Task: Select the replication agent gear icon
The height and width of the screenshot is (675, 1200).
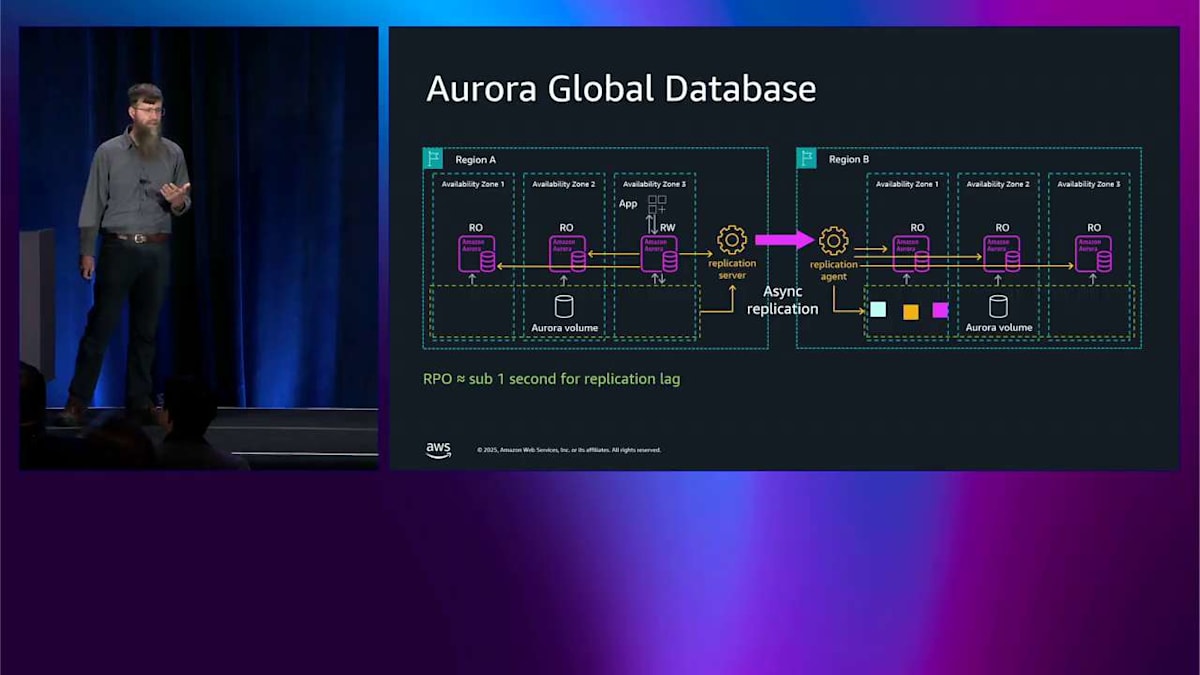Action: click(833, 240)
